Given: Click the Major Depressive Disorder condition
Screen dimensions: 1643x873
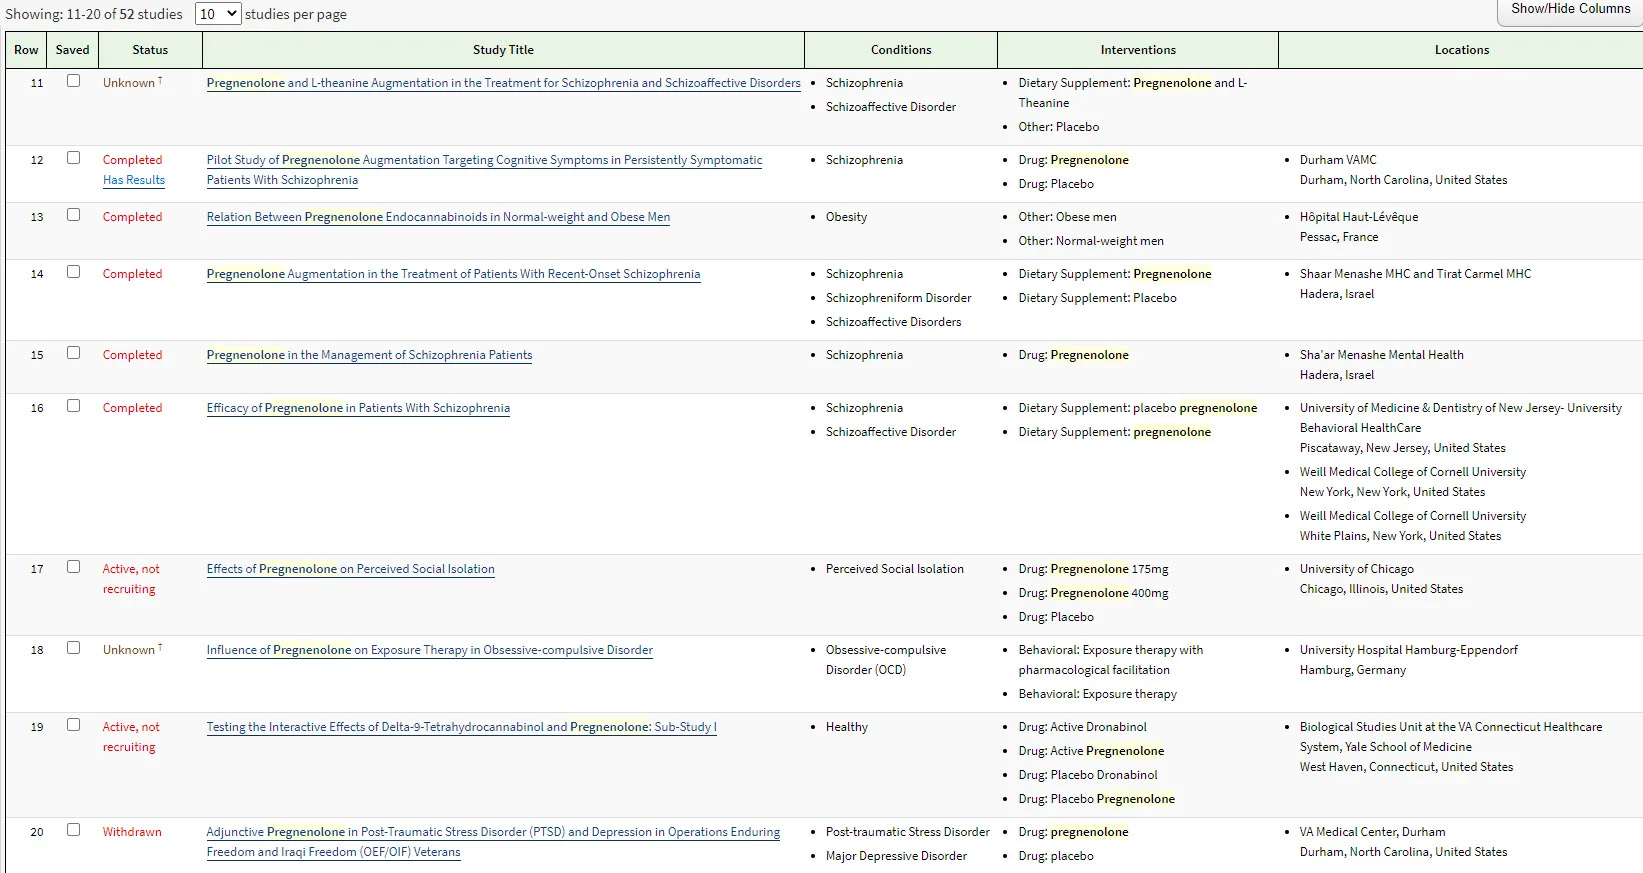Looking at the screenshot, I should 896,856.
